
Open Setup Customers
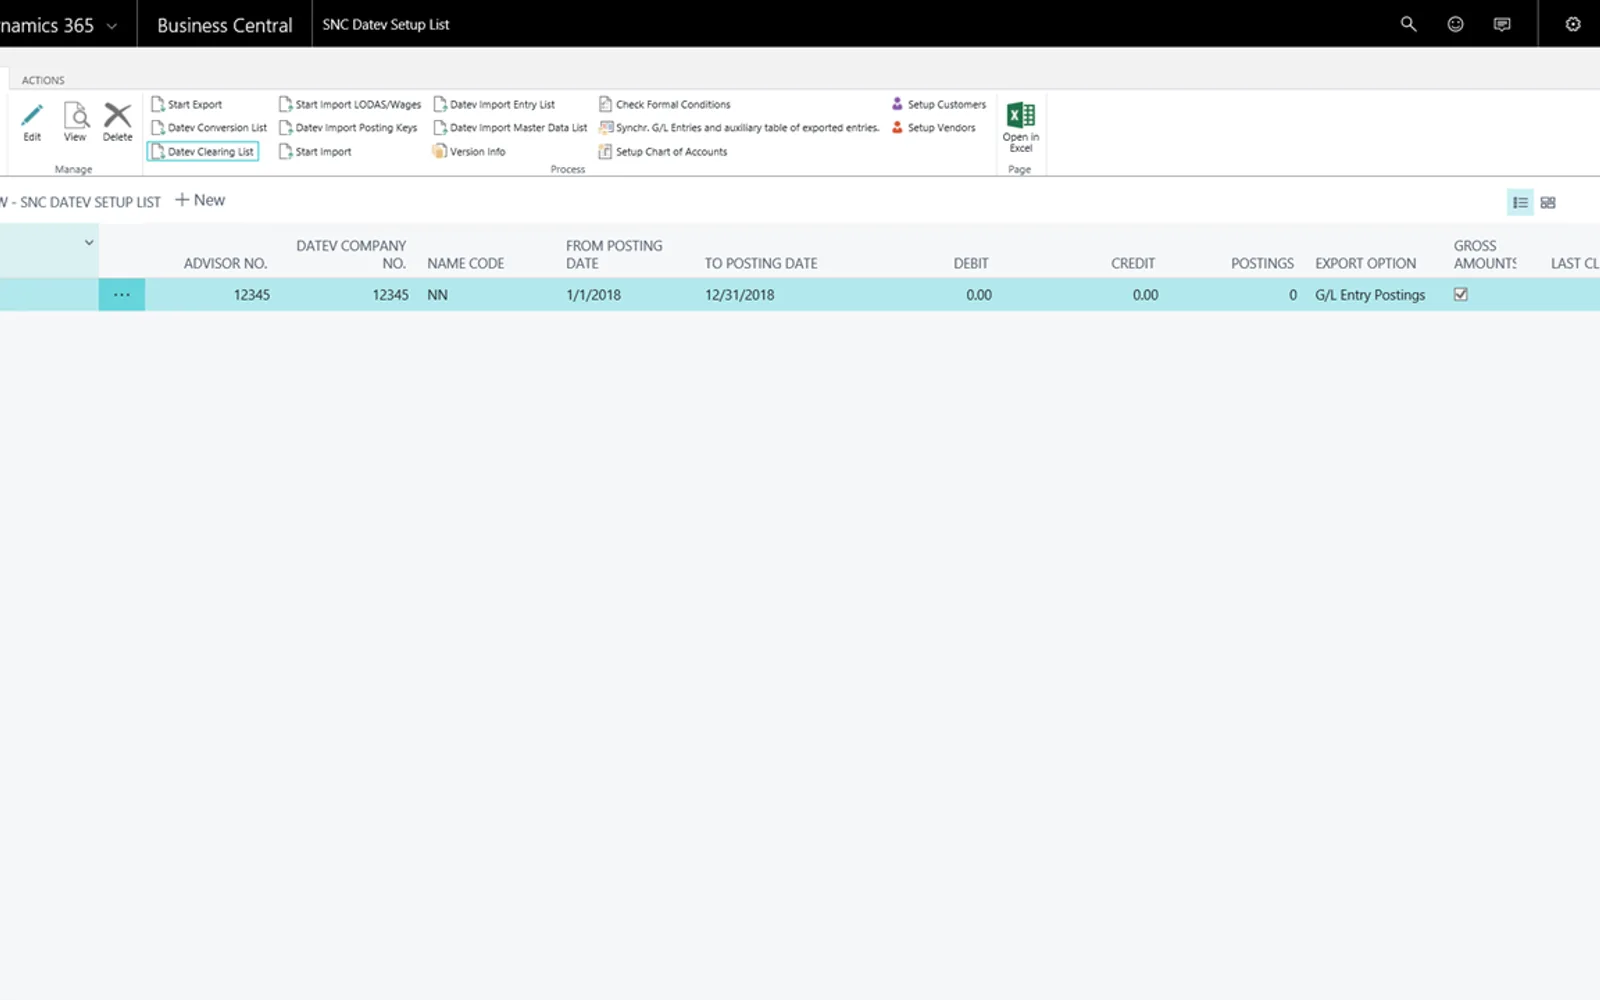point(939,104)
